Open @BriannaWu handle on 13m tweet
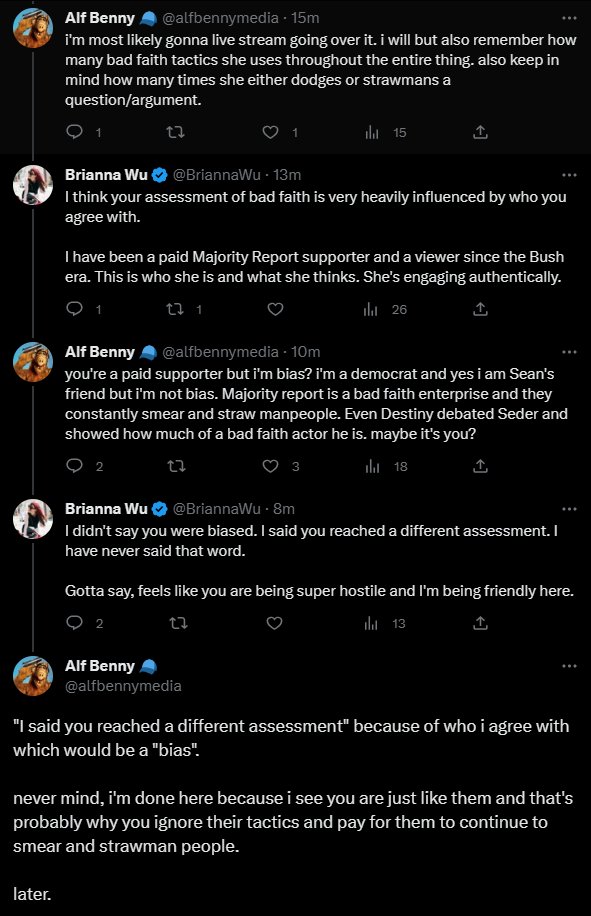Image resolution: width=591 pixels, height=916 pixels. [x=217, y=175]
